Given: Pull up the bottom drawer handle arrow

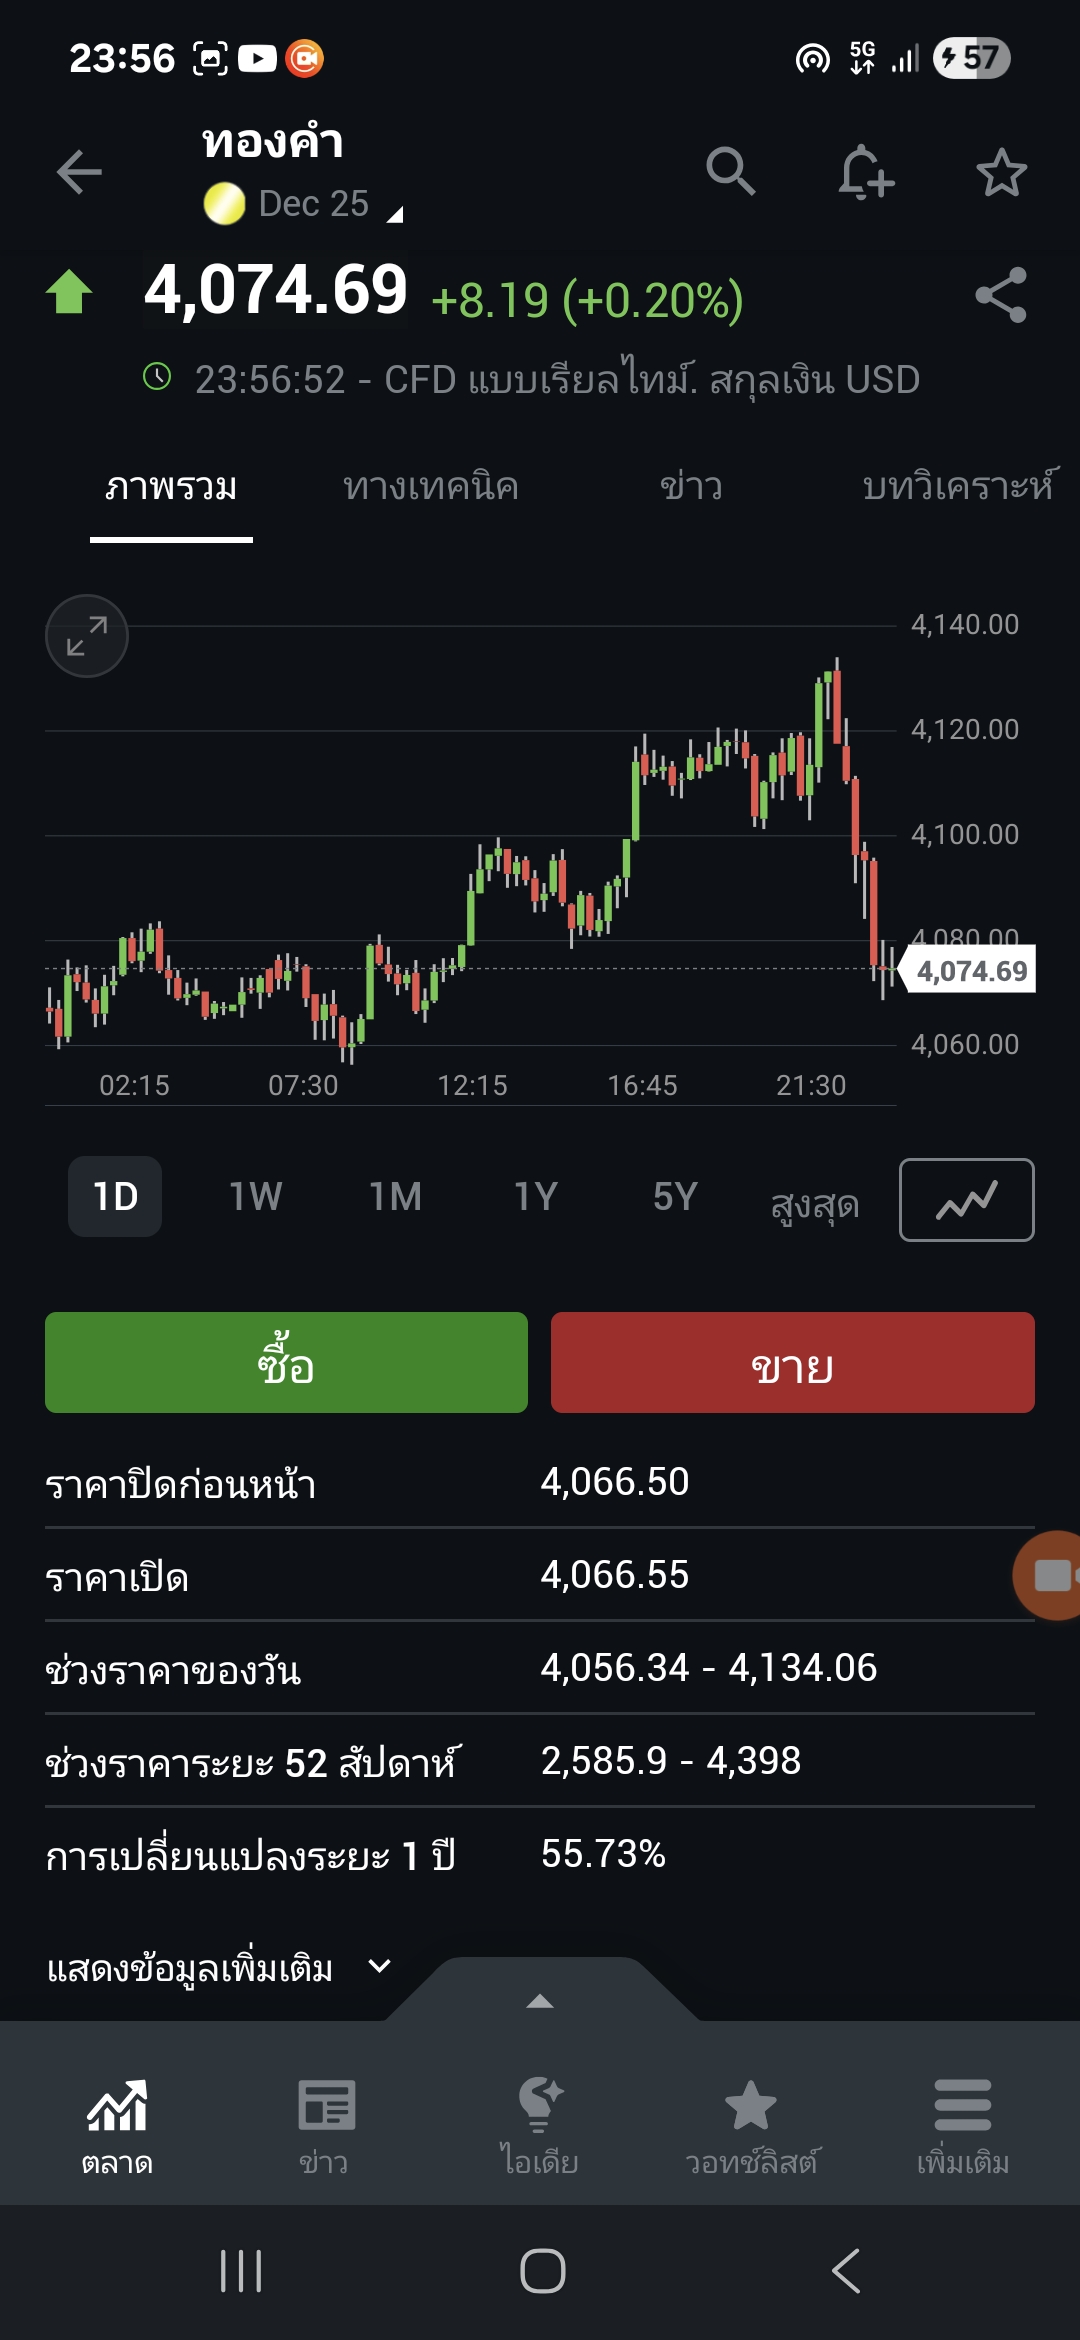Looking at the screenshot, I should pyautogui.click(x=540, y=2000).
